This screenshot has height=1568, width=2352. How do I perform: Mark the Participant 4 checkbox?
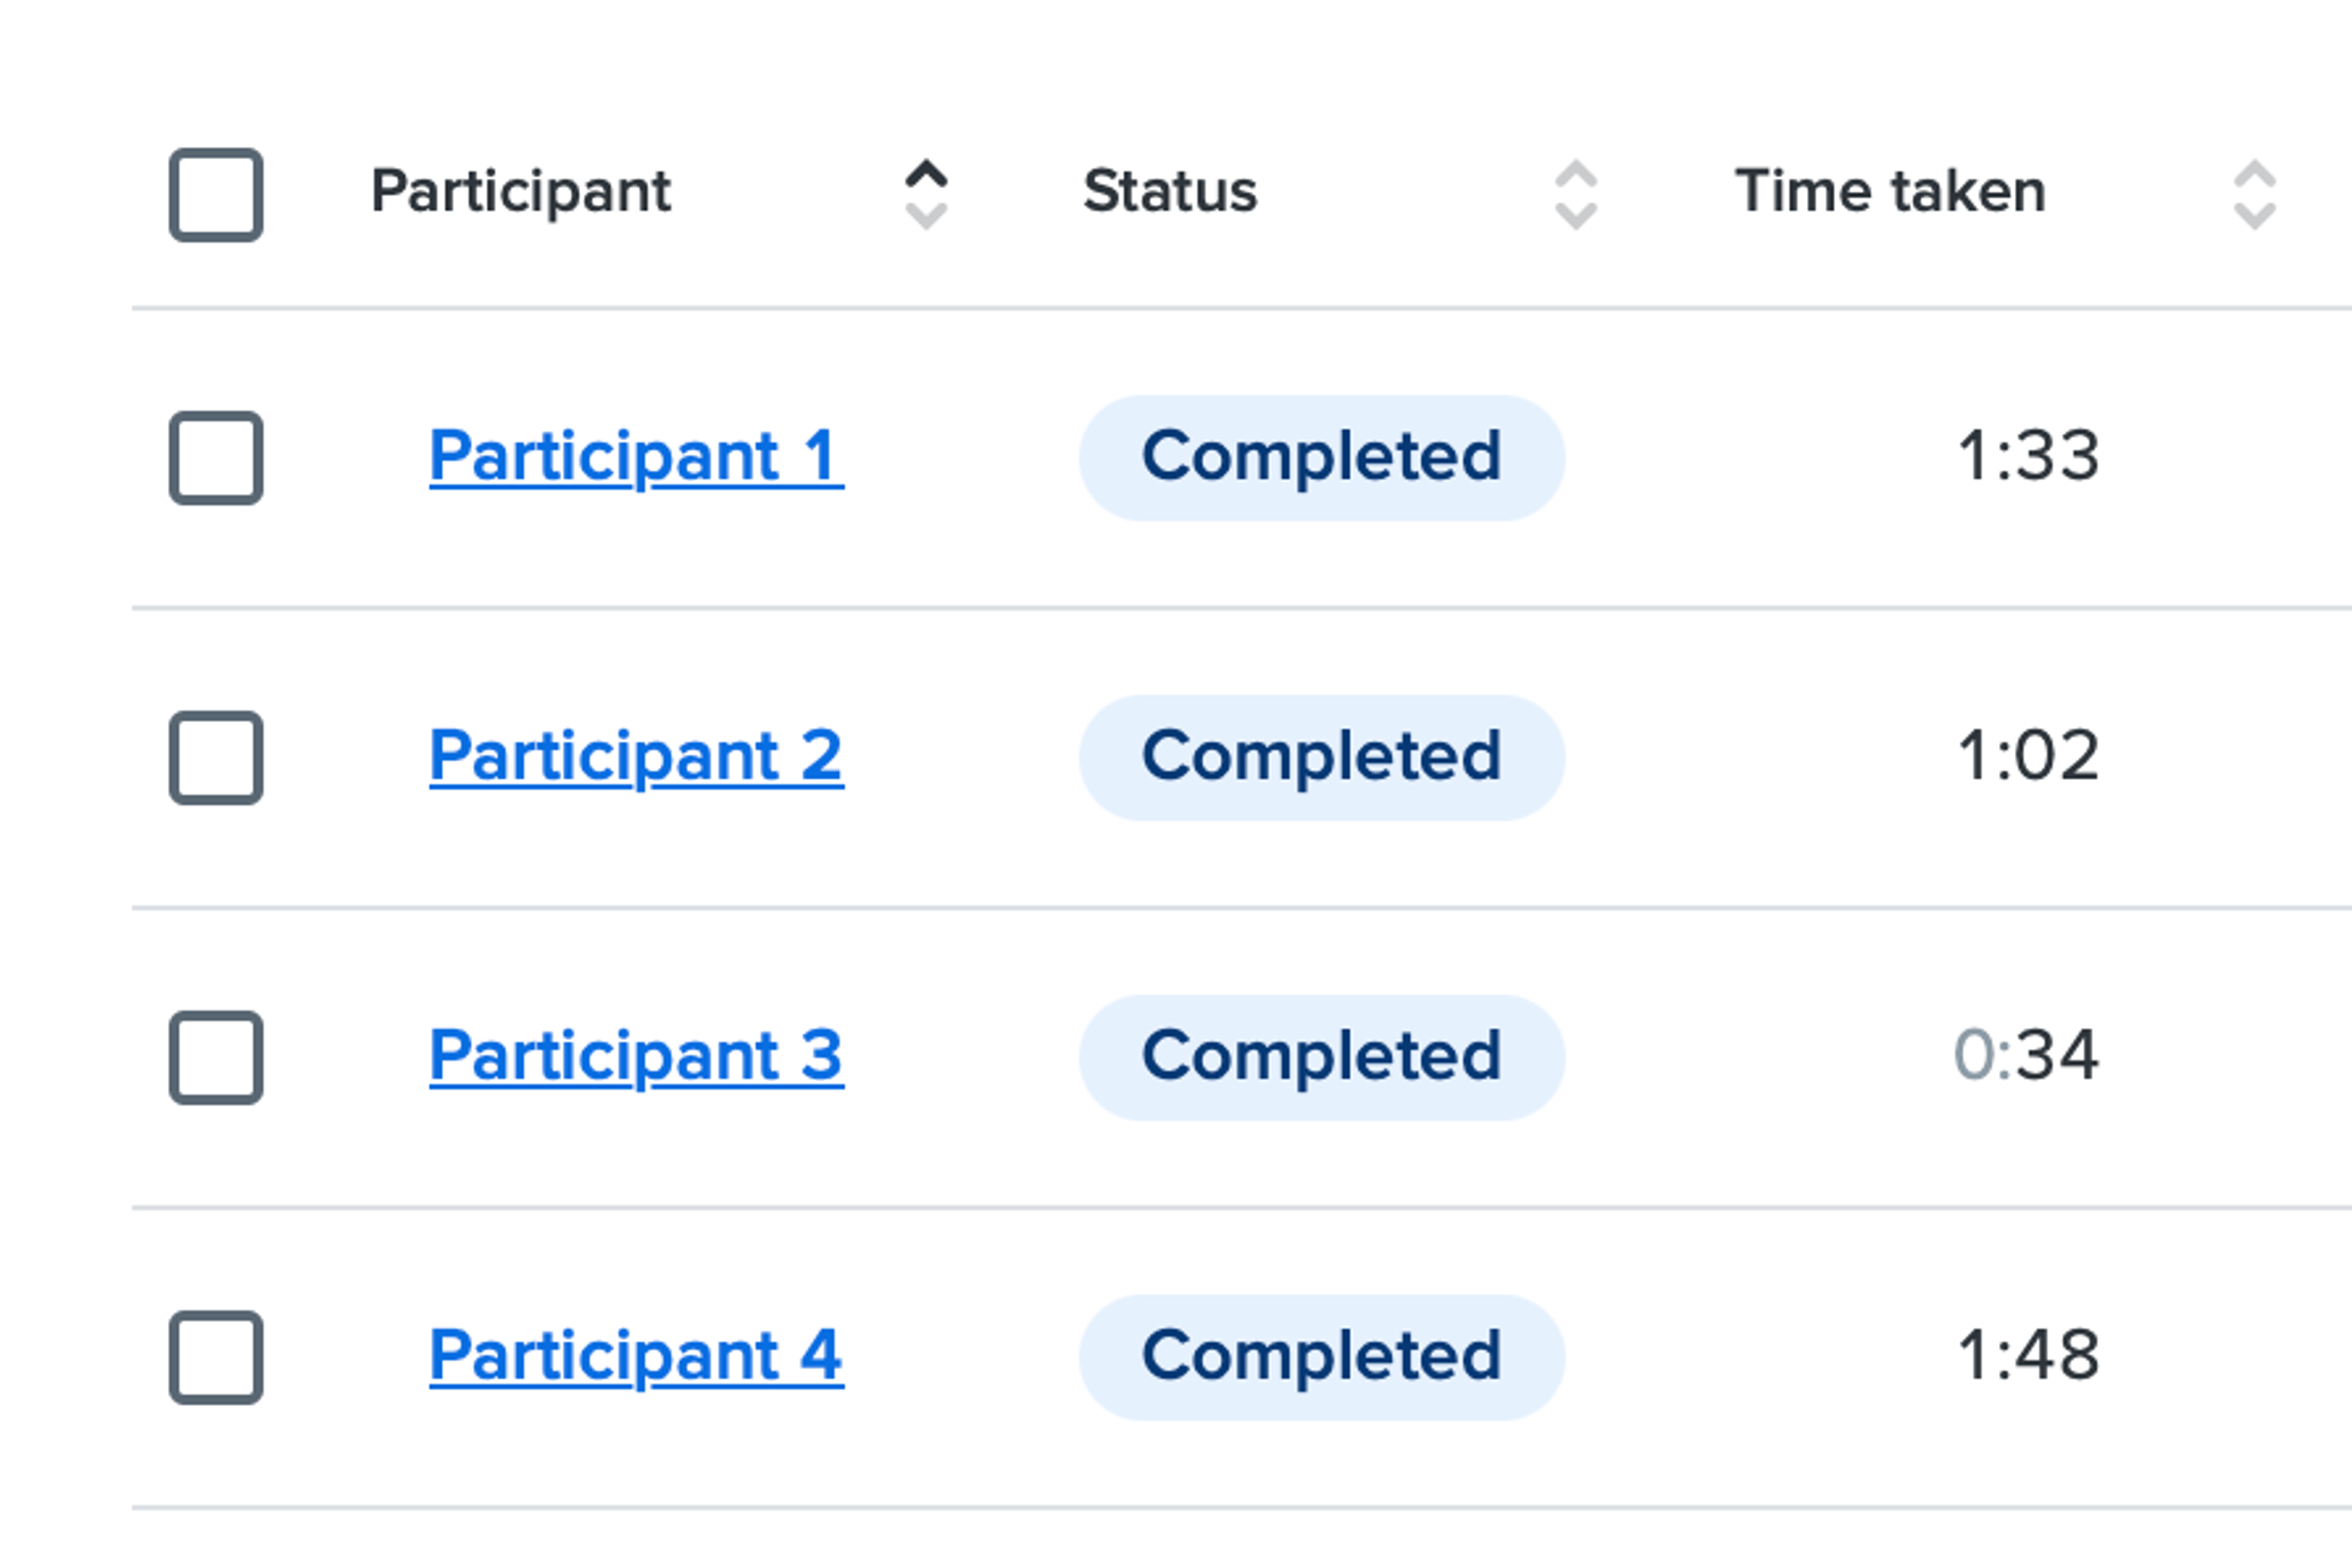[x=216, y=1357]
